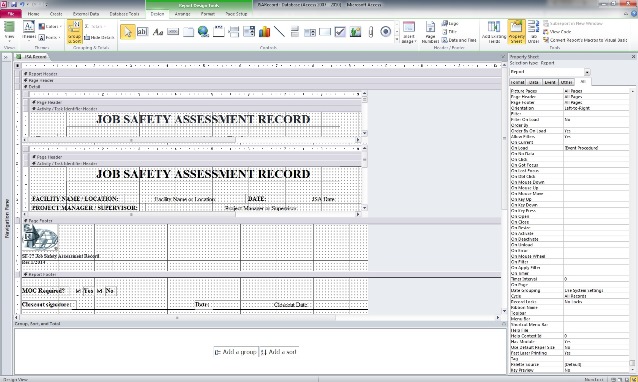Pick the List Box control
Viewport: 638px width, 382px height.
pyautogui.click(x=310, y=31)
